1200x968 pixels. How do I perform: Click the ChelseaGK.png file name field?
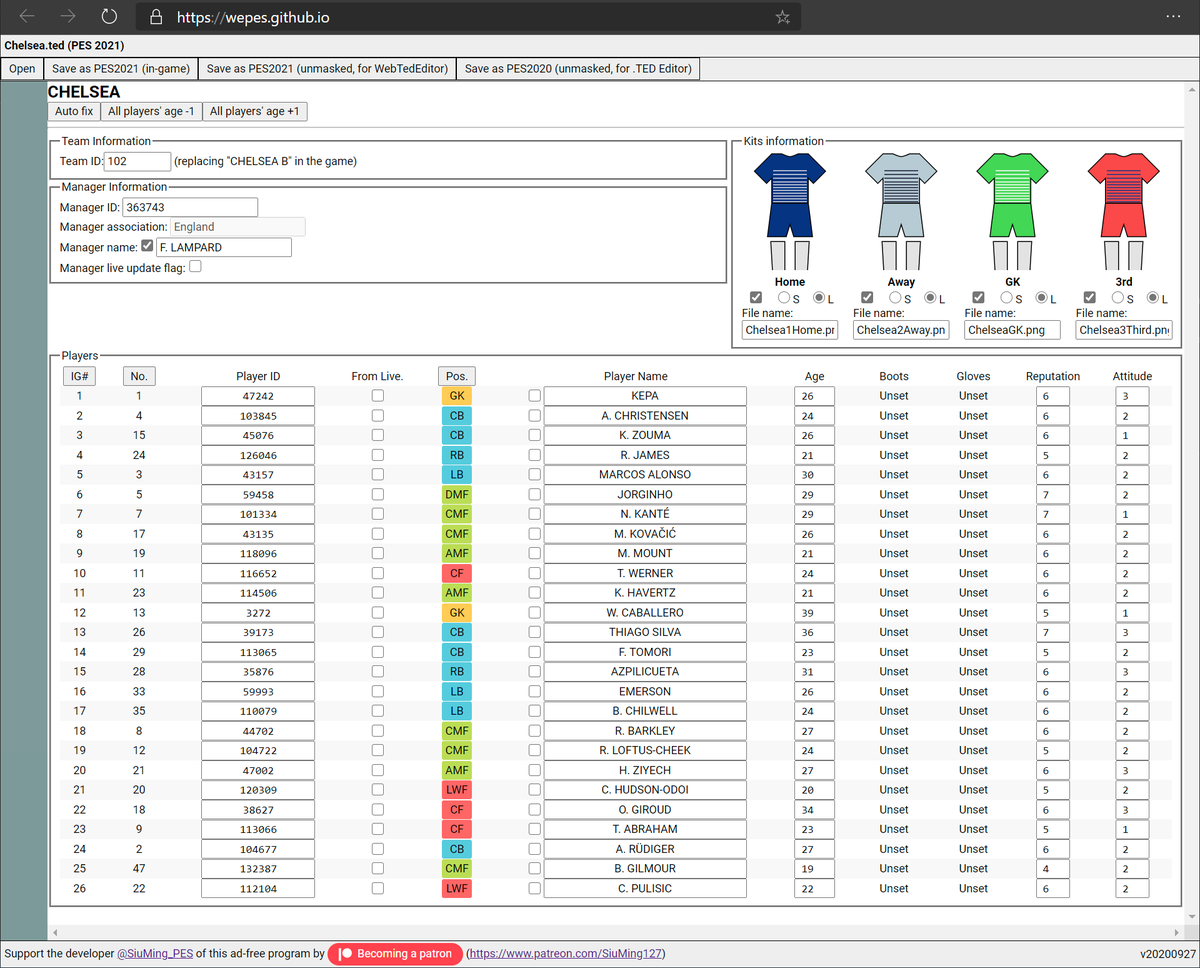tap(1012, 330)
